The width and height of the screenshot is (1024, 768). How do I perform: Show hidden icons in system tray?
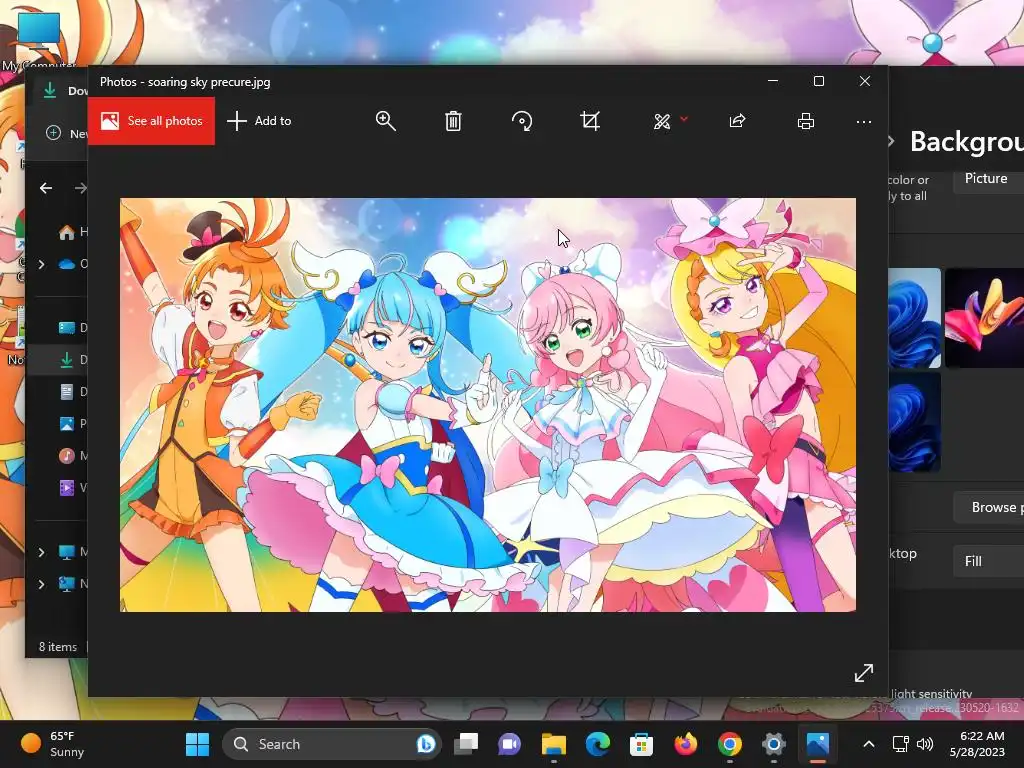(869, 744)
